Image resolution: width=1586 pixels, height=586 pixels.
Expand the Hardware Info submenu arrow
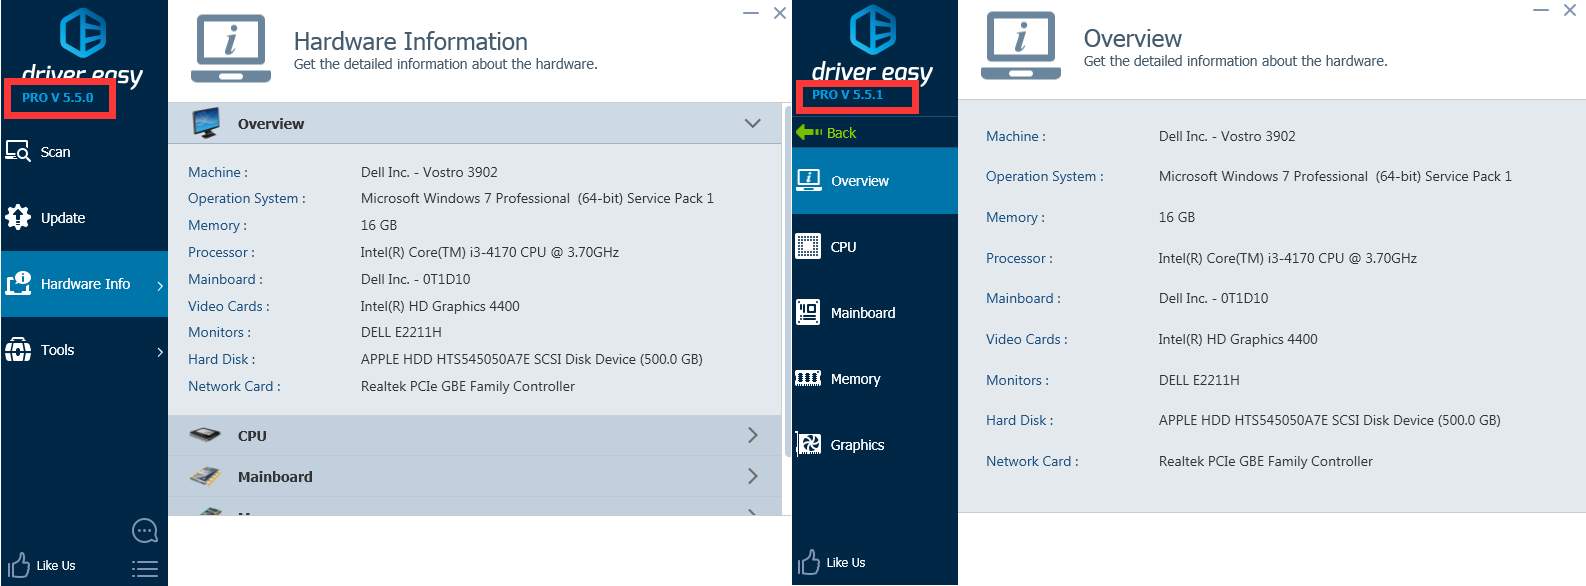160,285
